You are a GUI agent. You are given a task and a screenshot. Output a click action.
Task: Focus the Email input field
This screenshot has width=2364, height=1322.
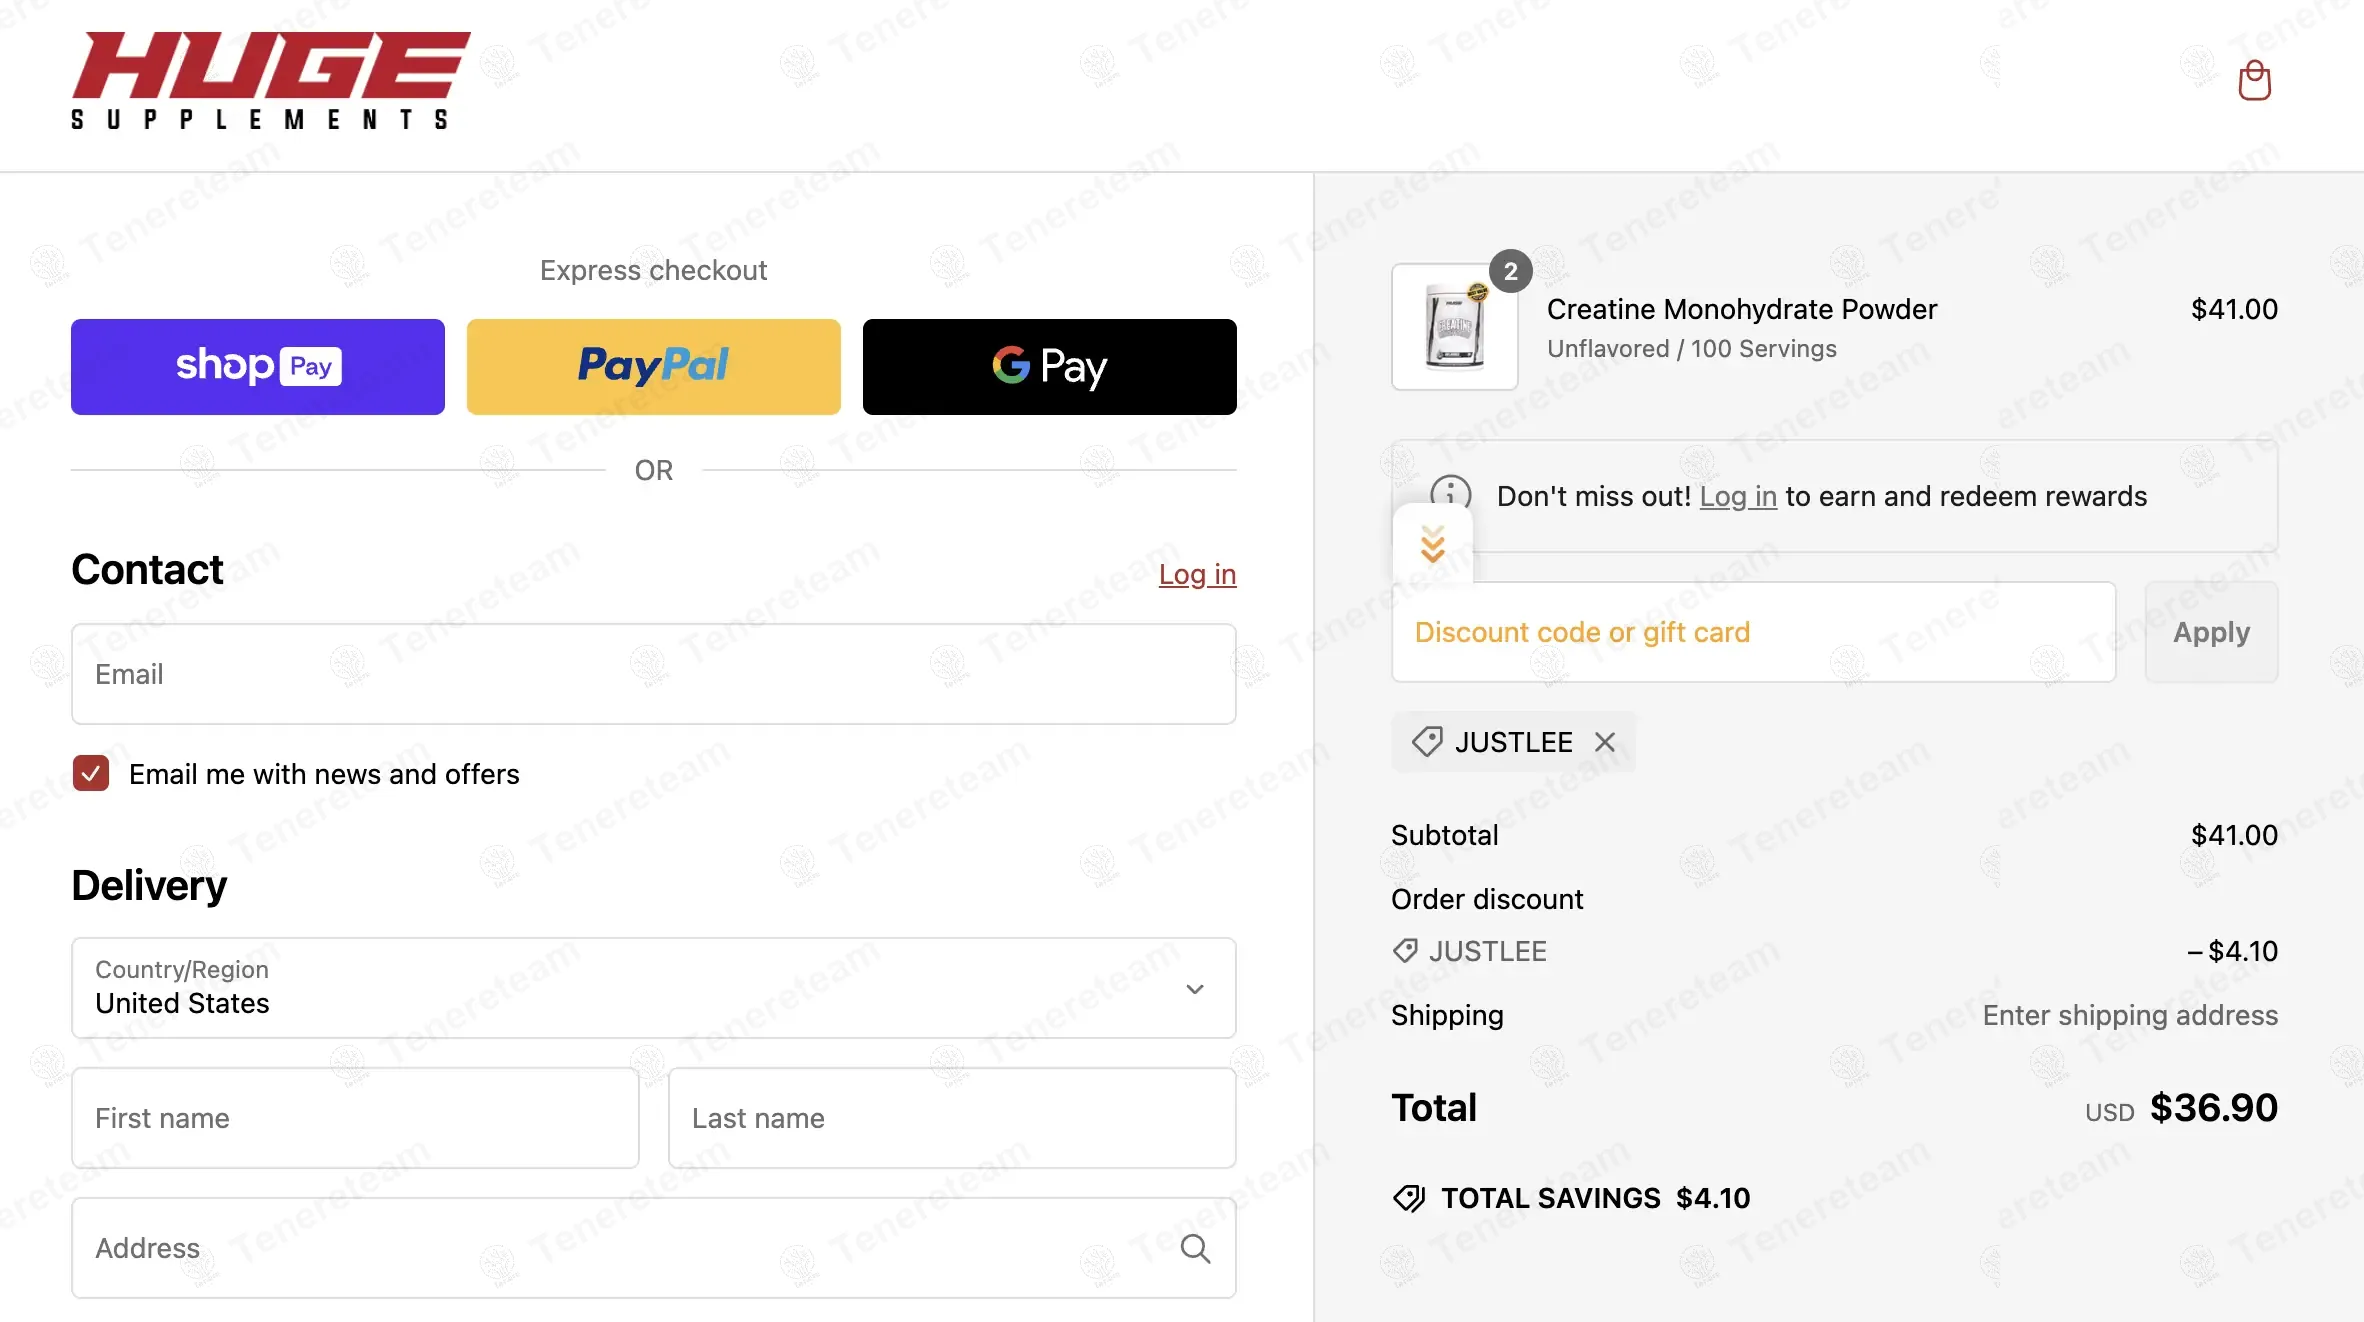(x=654, y=674)
